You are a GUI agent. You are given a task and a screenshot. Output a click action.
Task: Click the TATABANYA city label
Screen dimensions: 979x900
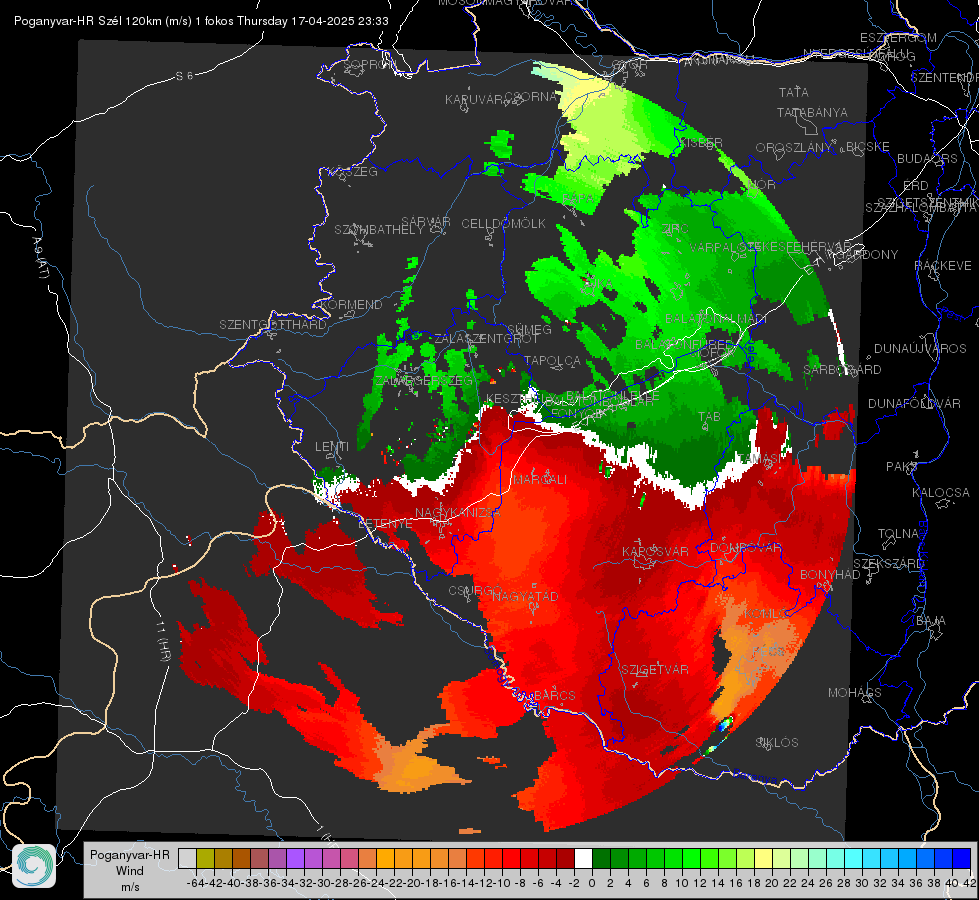coord(812,112)
